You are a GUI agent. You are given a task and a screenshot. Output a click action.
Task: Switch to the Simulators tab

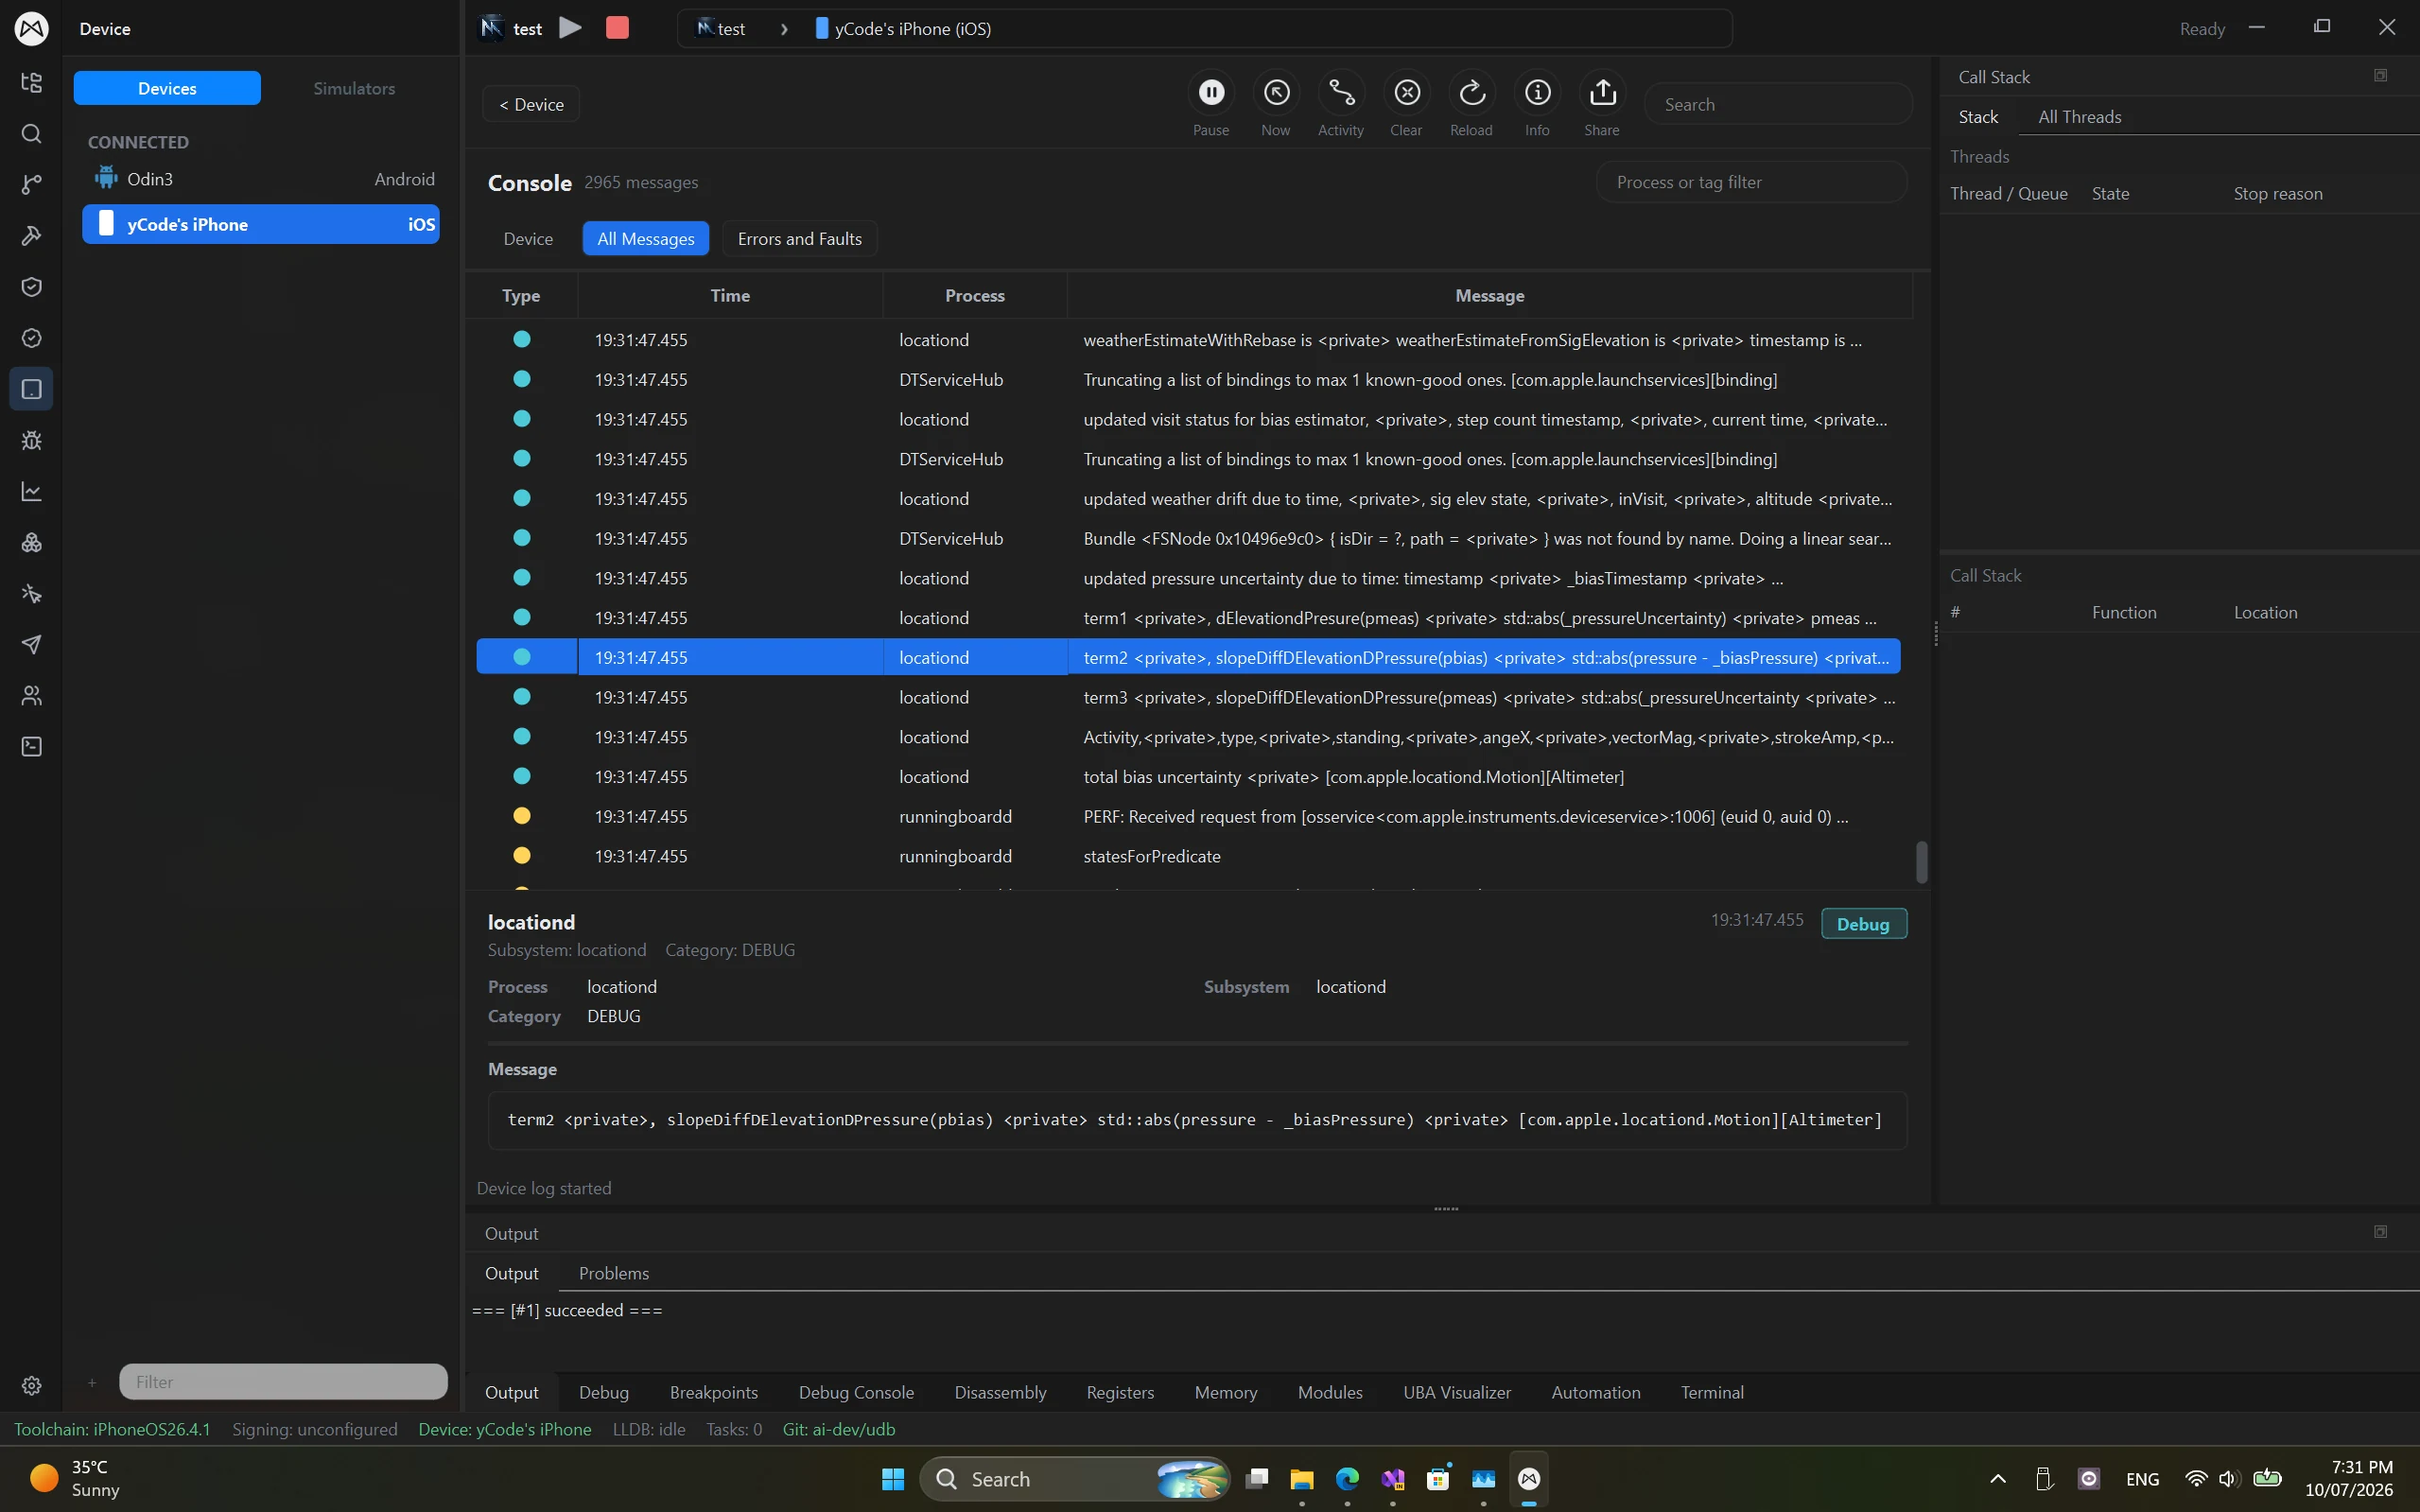tap(354, 88)
